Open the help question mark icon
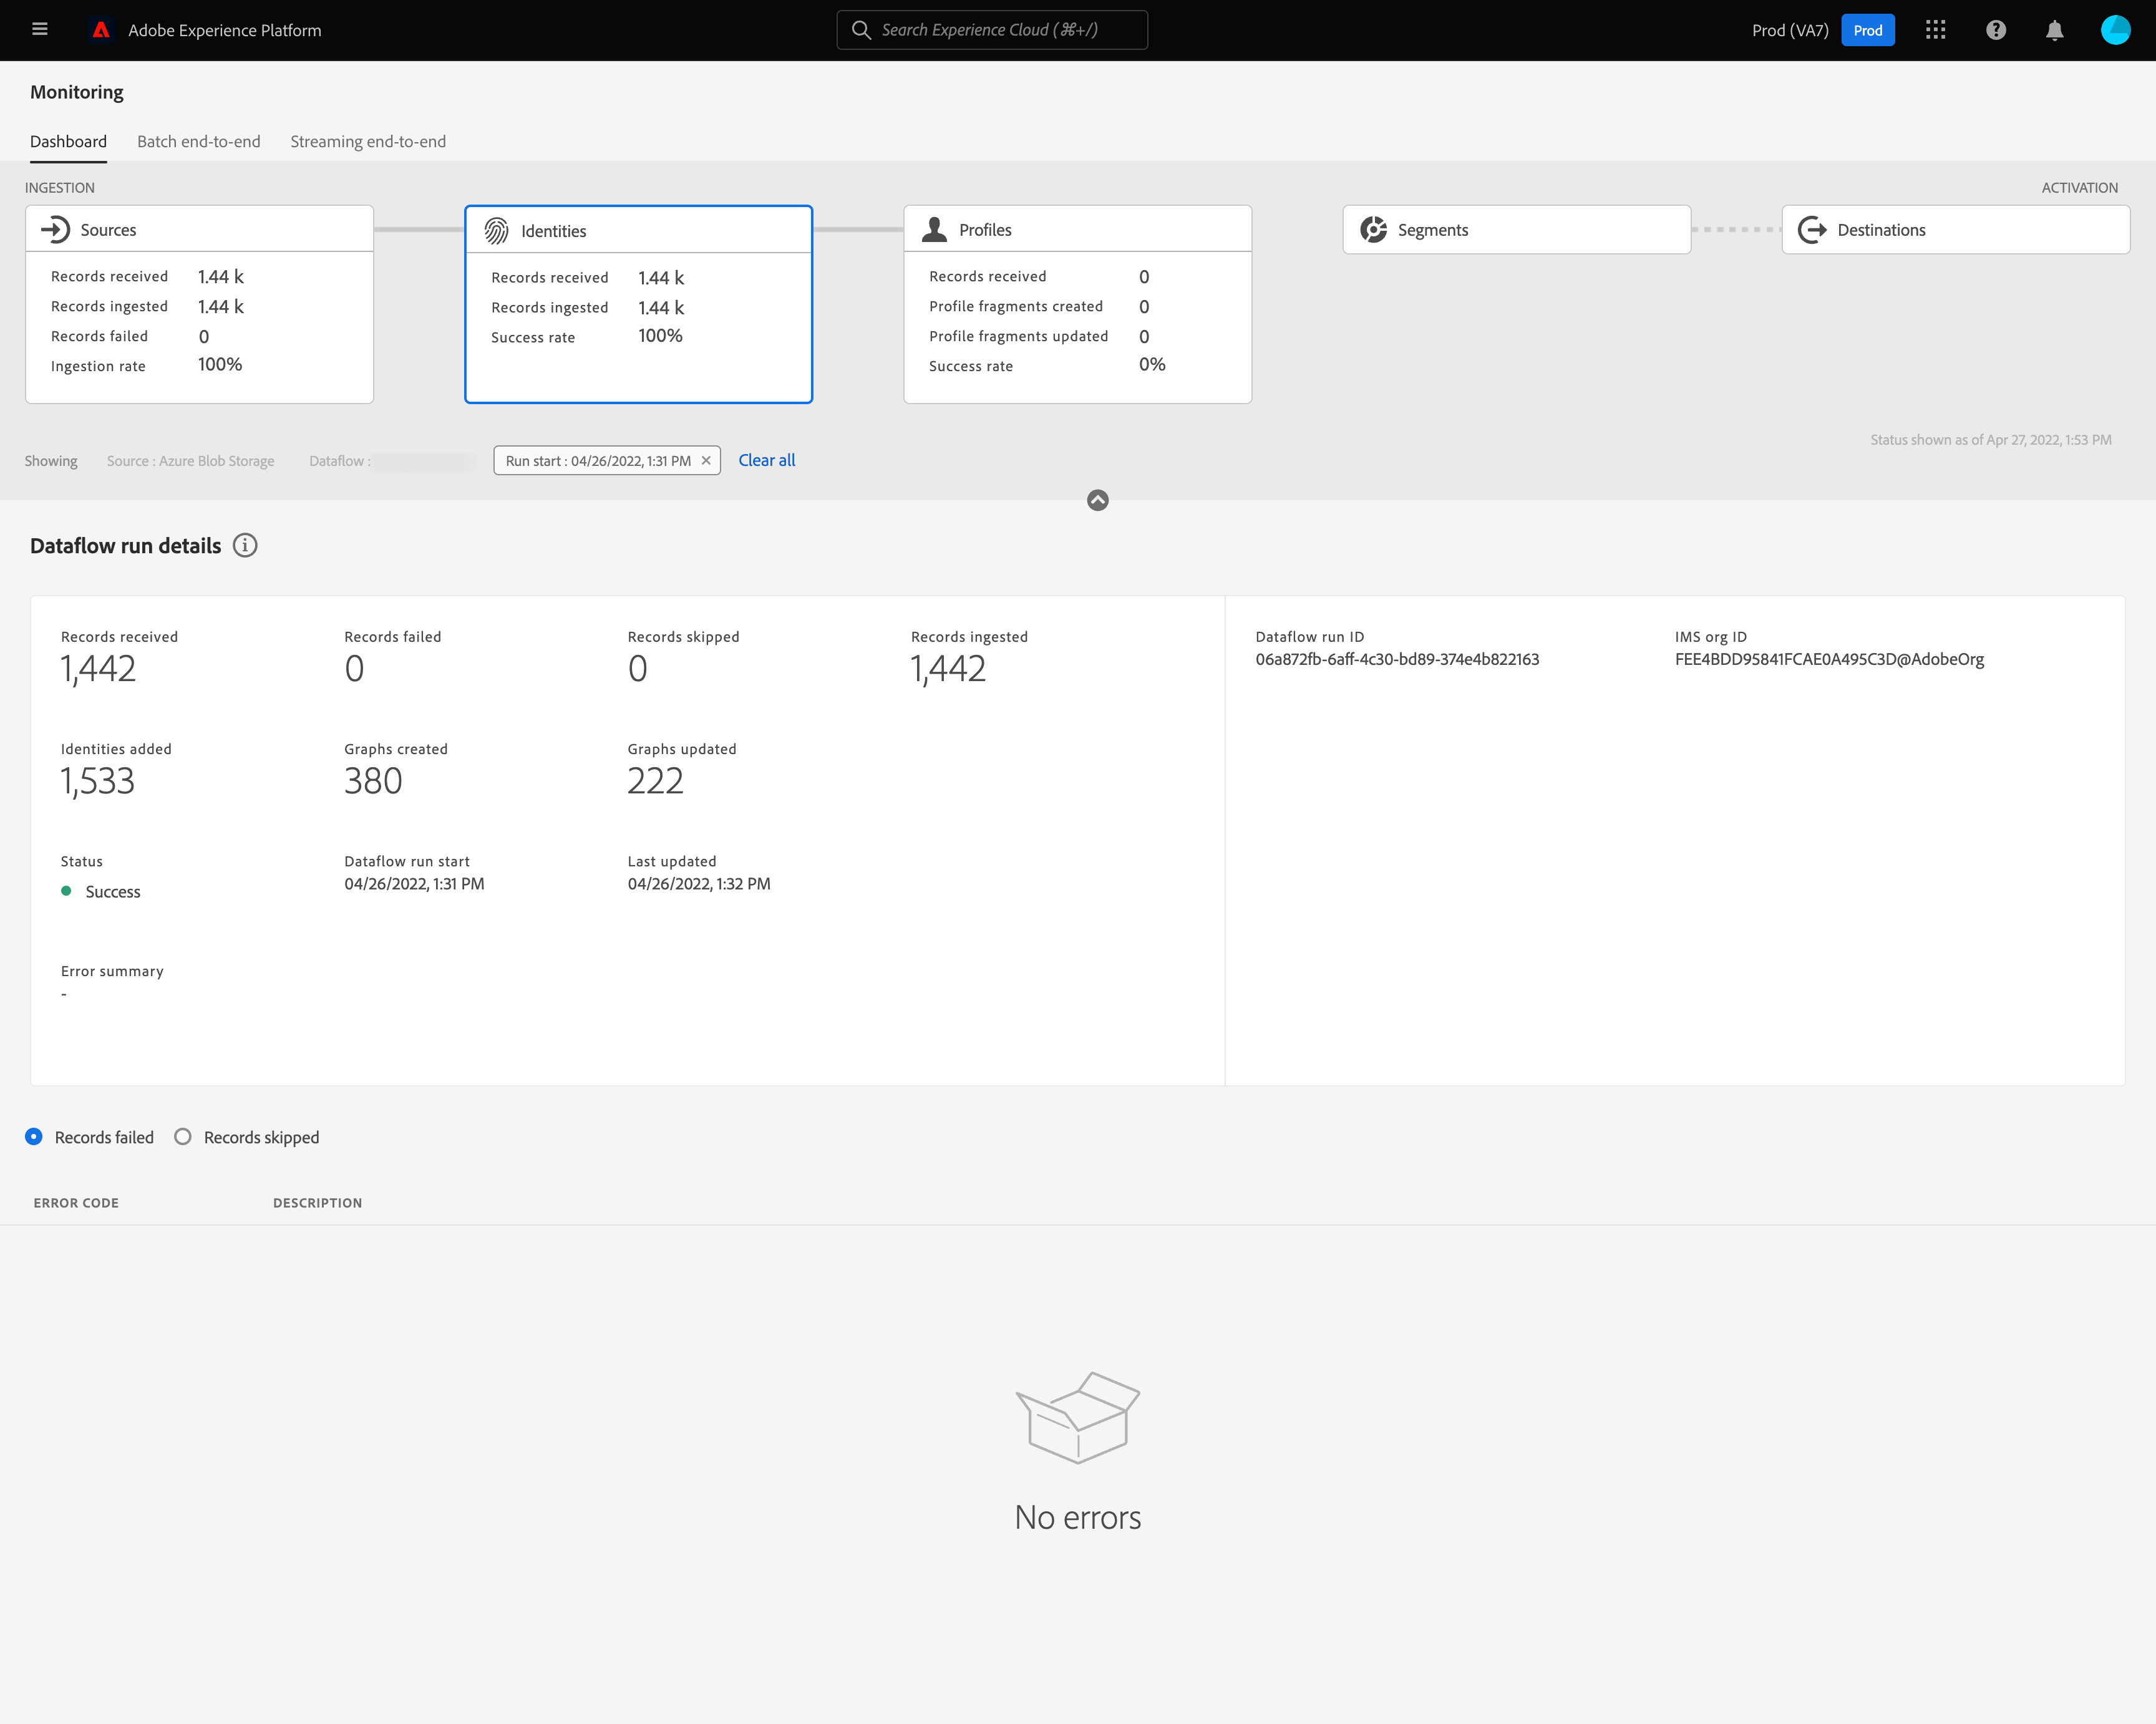2156x1724 pixels. point(1995,30)
